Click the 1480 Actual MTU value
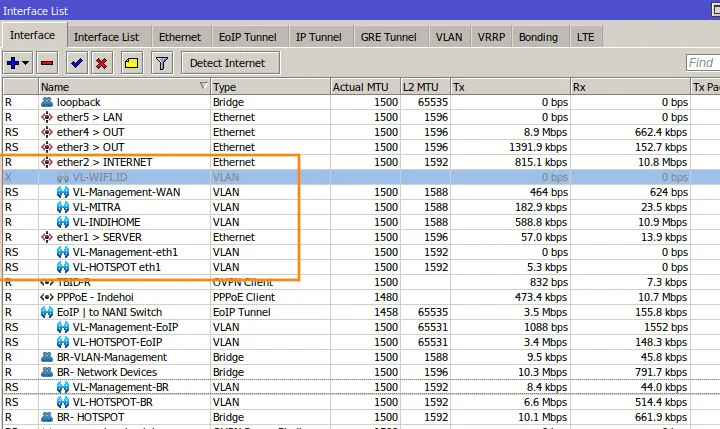Image resolution: width=720 pixels, height=429 pixels. tap(386, 297)
